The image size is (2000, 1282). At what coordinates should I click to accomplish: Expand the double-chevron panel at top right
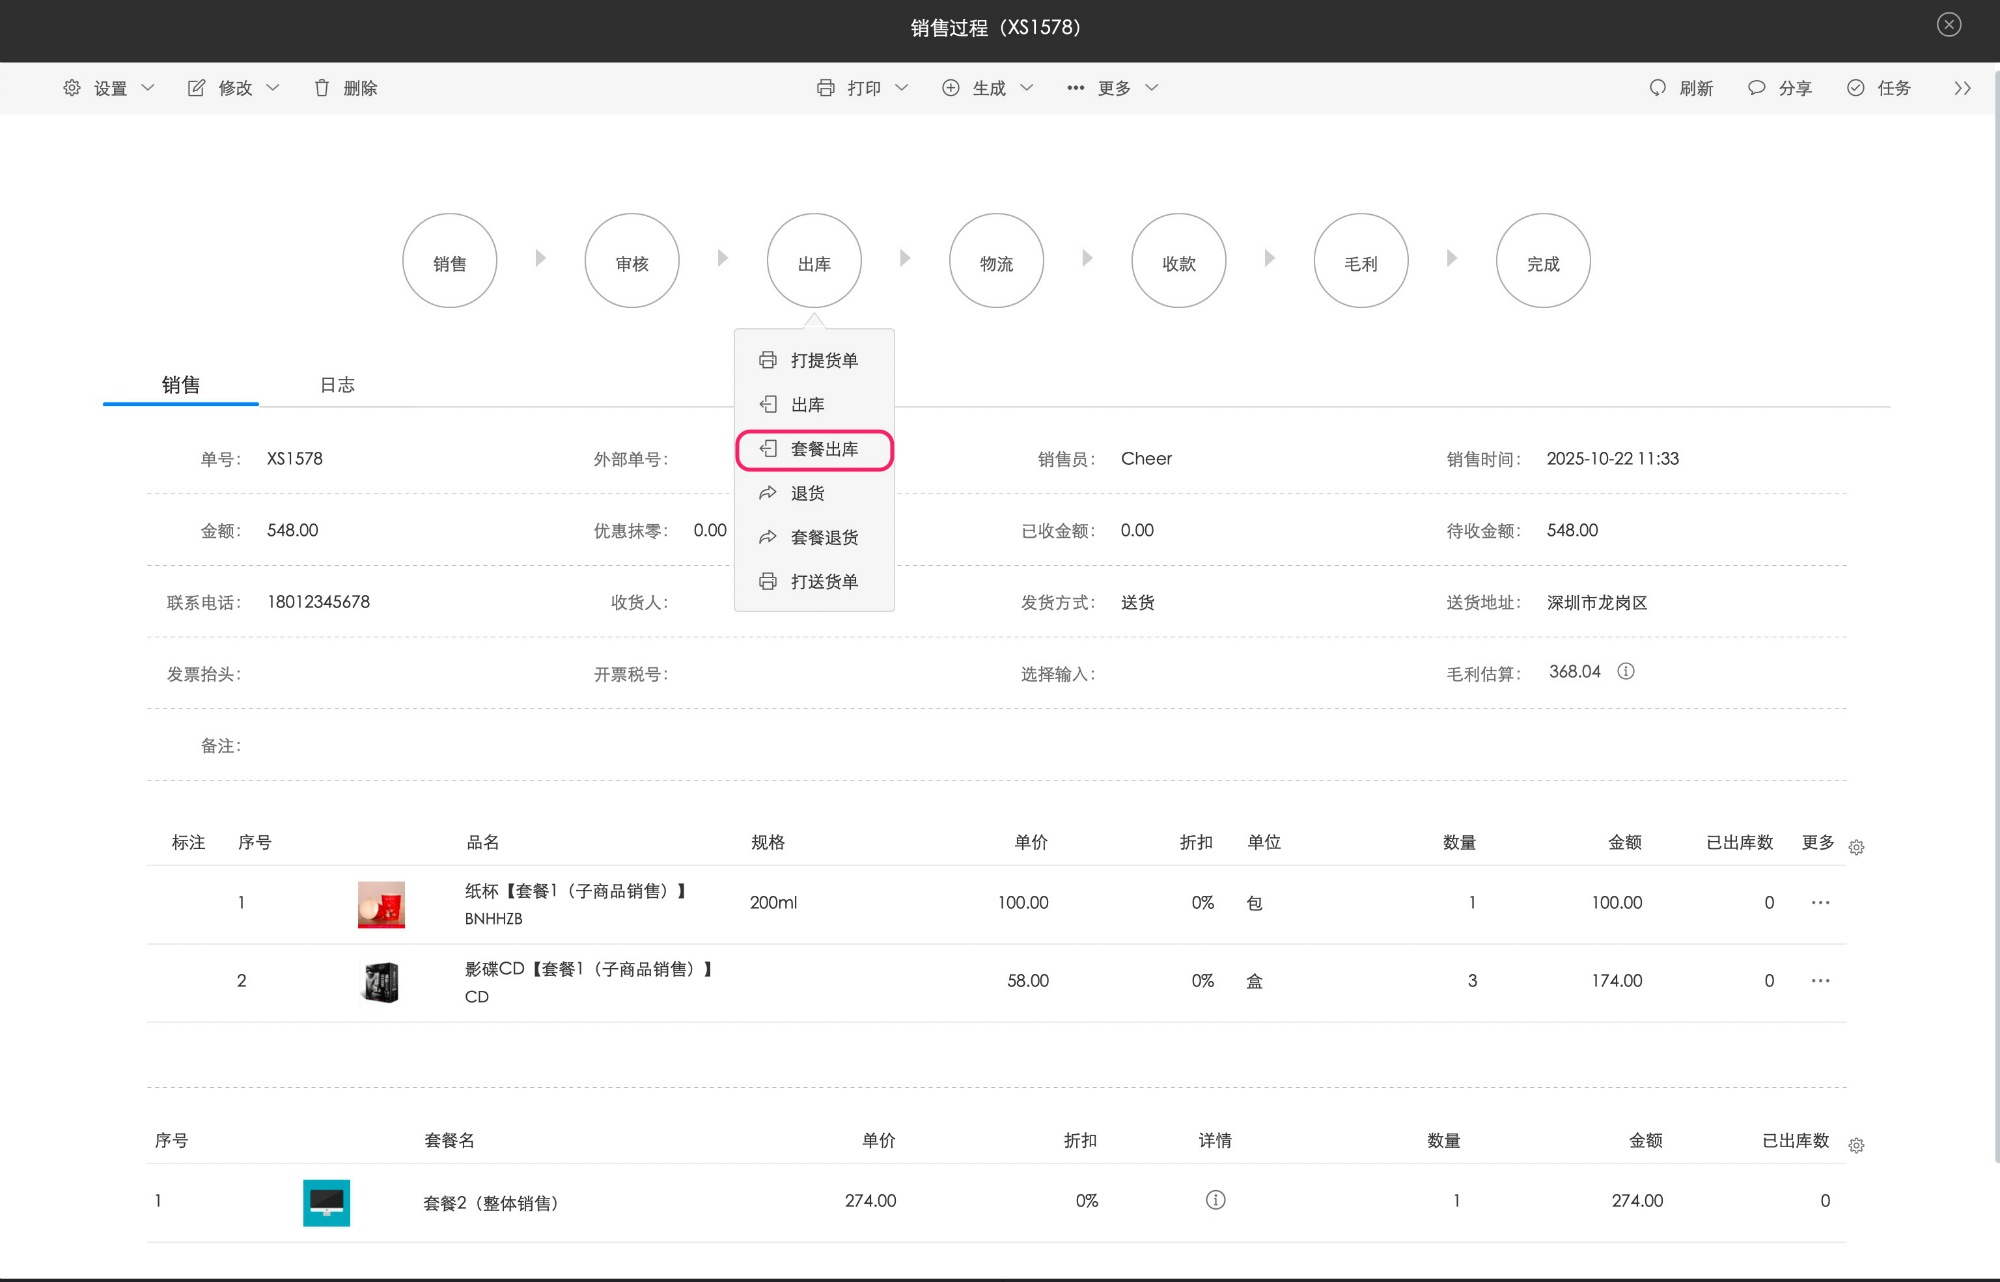point(1962,88)
